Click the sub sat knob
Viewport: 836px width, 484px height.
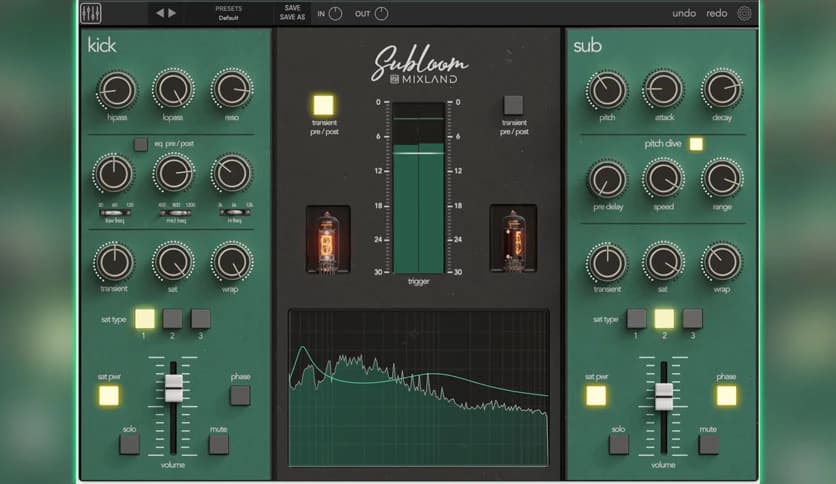coord(664,262)
